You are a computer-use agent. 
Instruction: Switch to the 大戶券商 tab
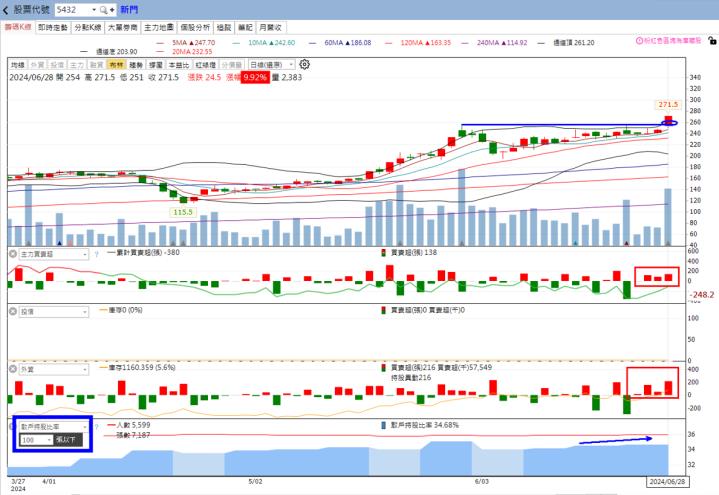(x=123, y=28)
